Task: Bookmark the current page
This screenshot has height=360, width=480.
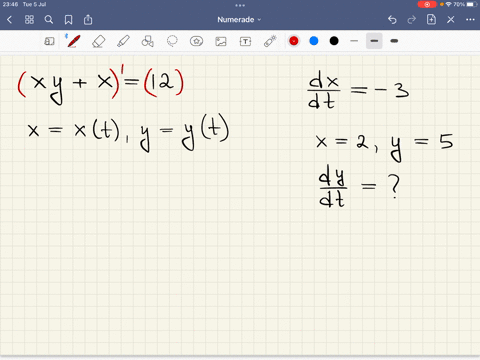Action: [x=68, y=20]
